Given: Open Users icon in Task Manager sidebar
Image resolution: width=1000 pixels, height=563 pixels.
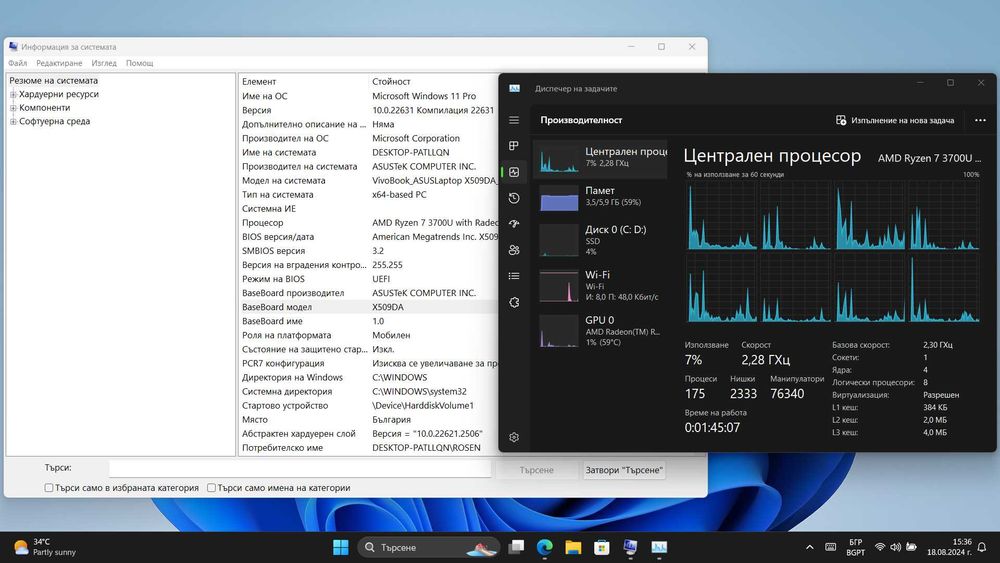Looking at the screenshot, I should point(514,250).
